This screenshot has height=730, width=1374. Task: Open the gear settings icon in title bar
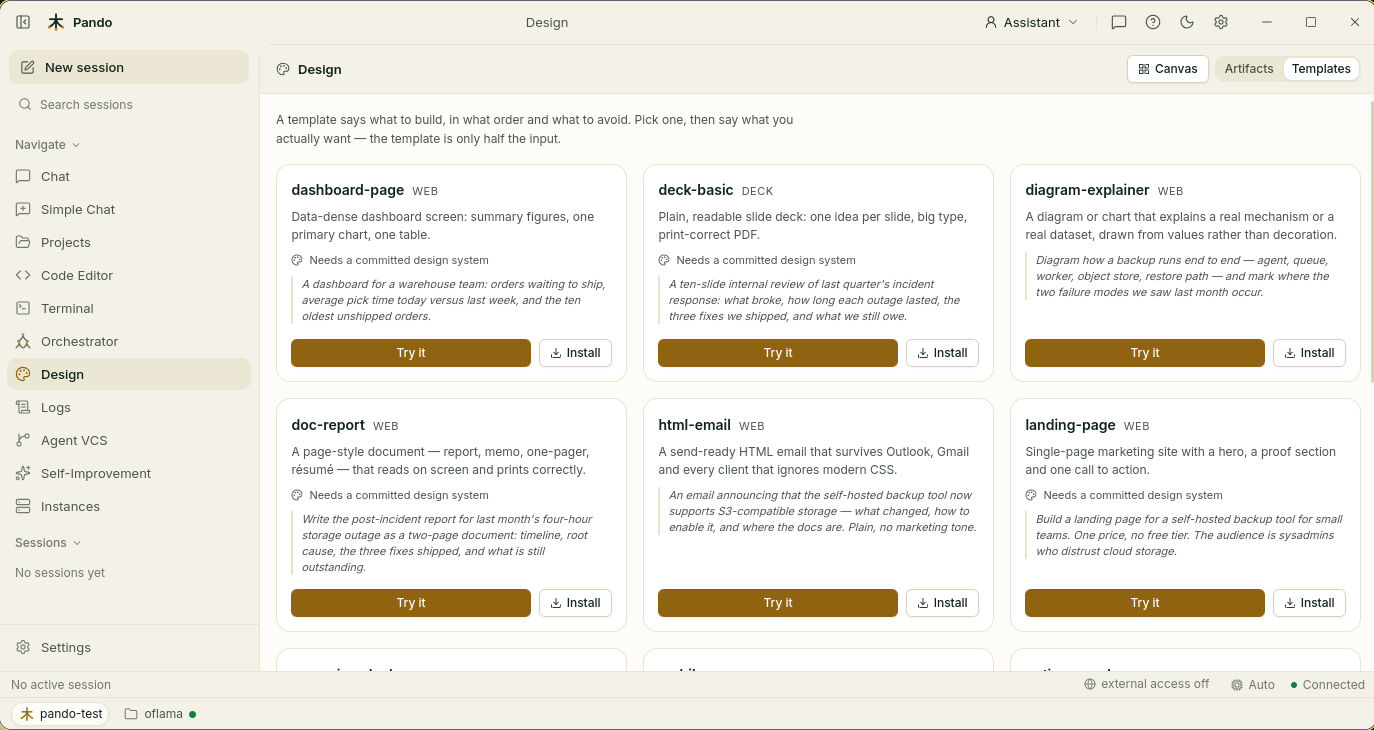[x=1221, y=22]
